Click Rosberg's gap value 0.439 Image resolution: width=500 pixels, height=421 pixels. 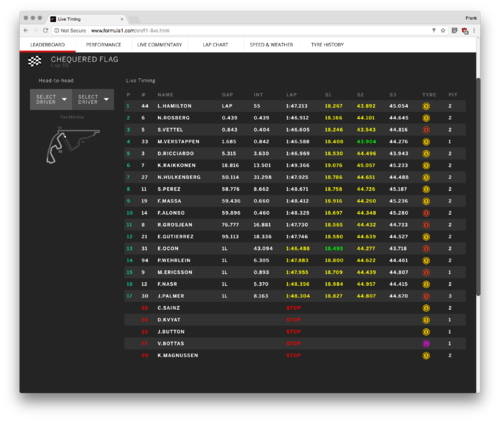tap(229, 118)
